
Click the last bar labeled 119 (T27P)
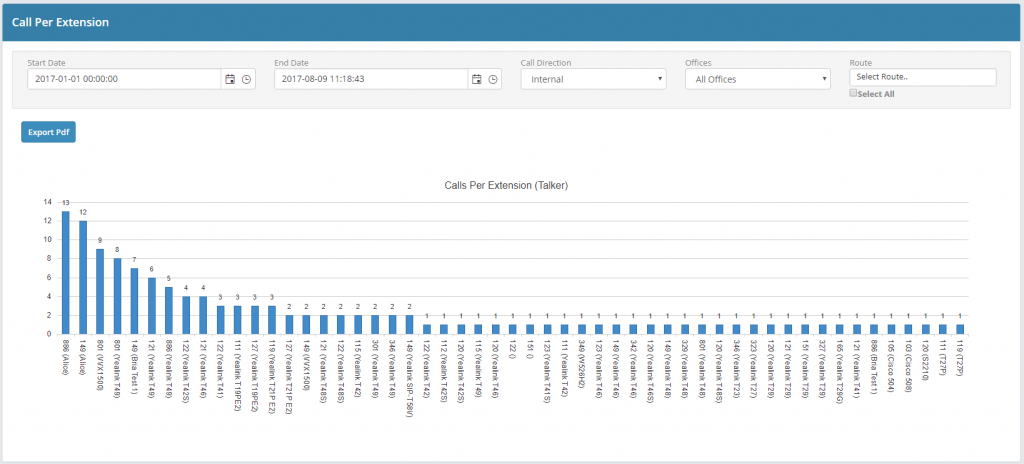tap(960, 329)
